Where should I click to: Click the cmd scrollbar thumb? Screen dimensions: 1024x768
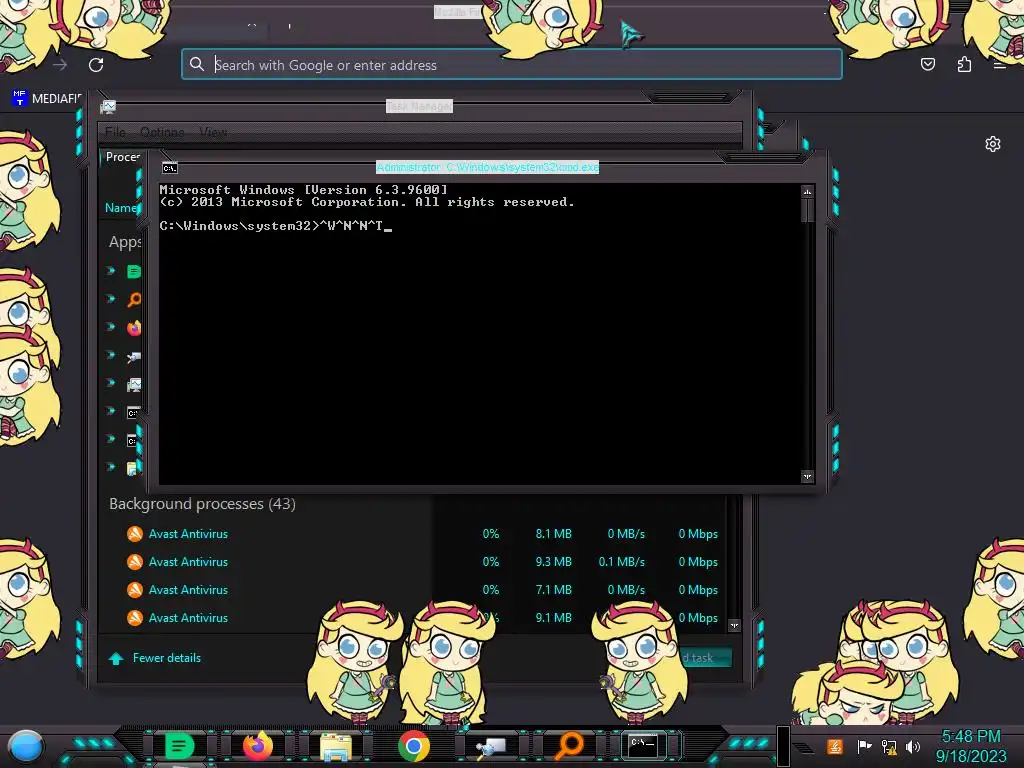tap(807, 210)
